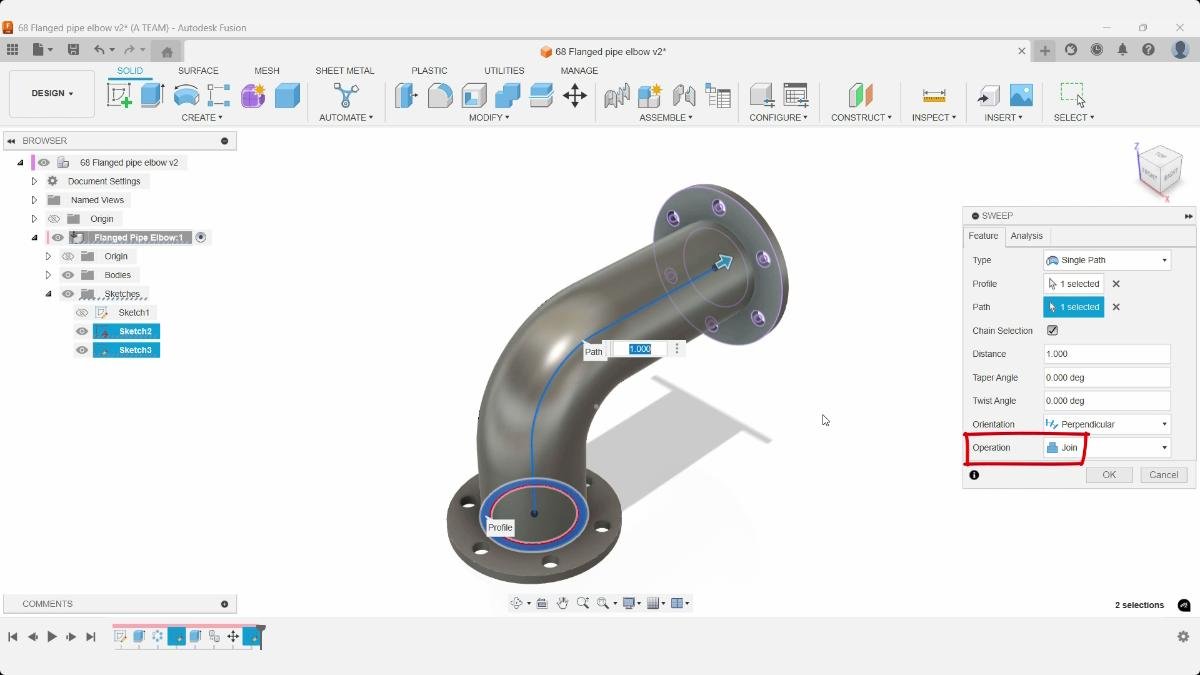
Task: Select the Combine tool icon
Action: pyautogui.click(x=508, y=95)
